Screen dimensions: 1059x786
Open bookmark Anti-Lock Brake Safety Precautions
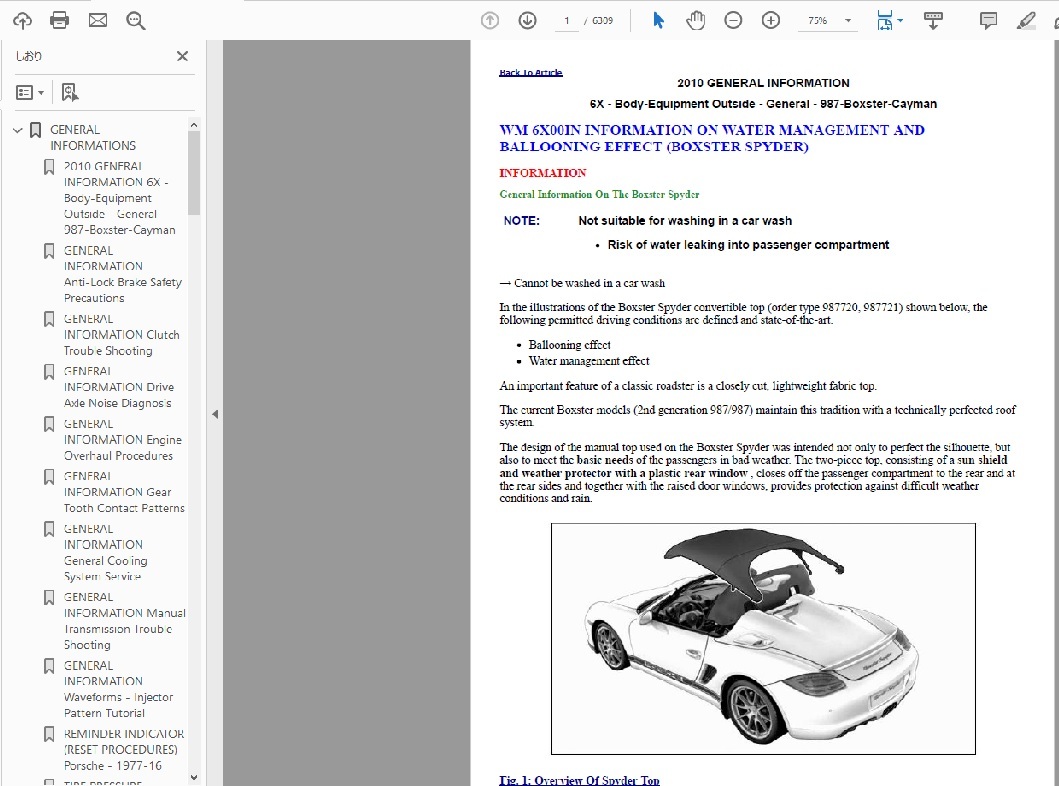tap(123, 274)
